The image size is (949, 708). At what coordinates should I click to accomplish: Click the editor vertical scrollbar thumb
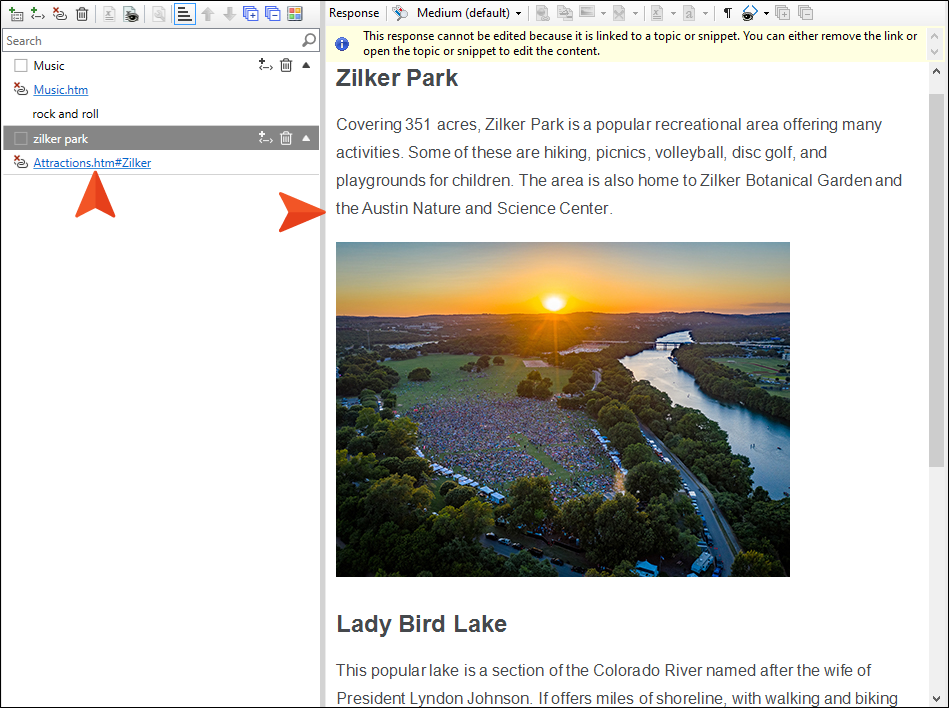point(936,280)
